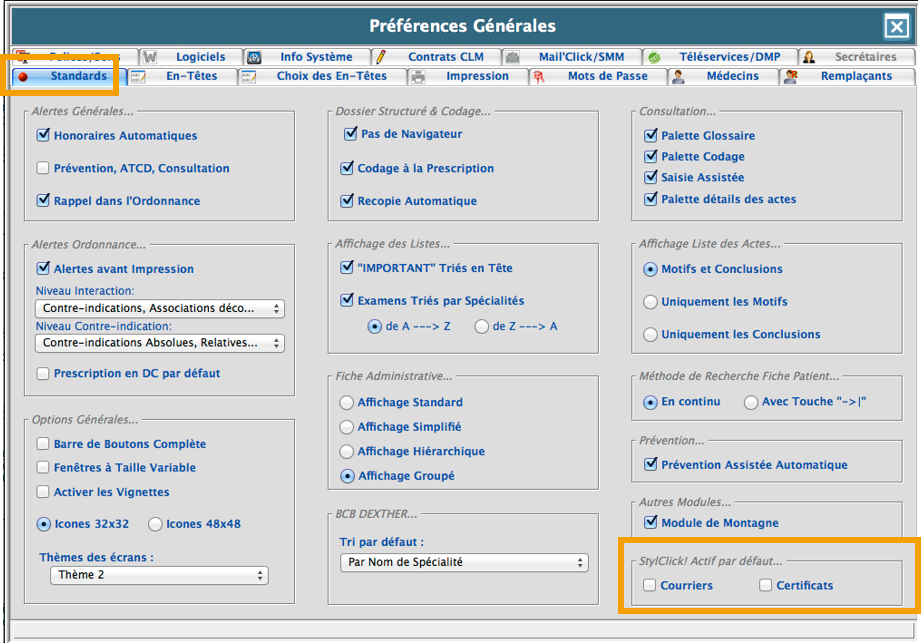Open the Remplaçants tab

click(855, 76)
